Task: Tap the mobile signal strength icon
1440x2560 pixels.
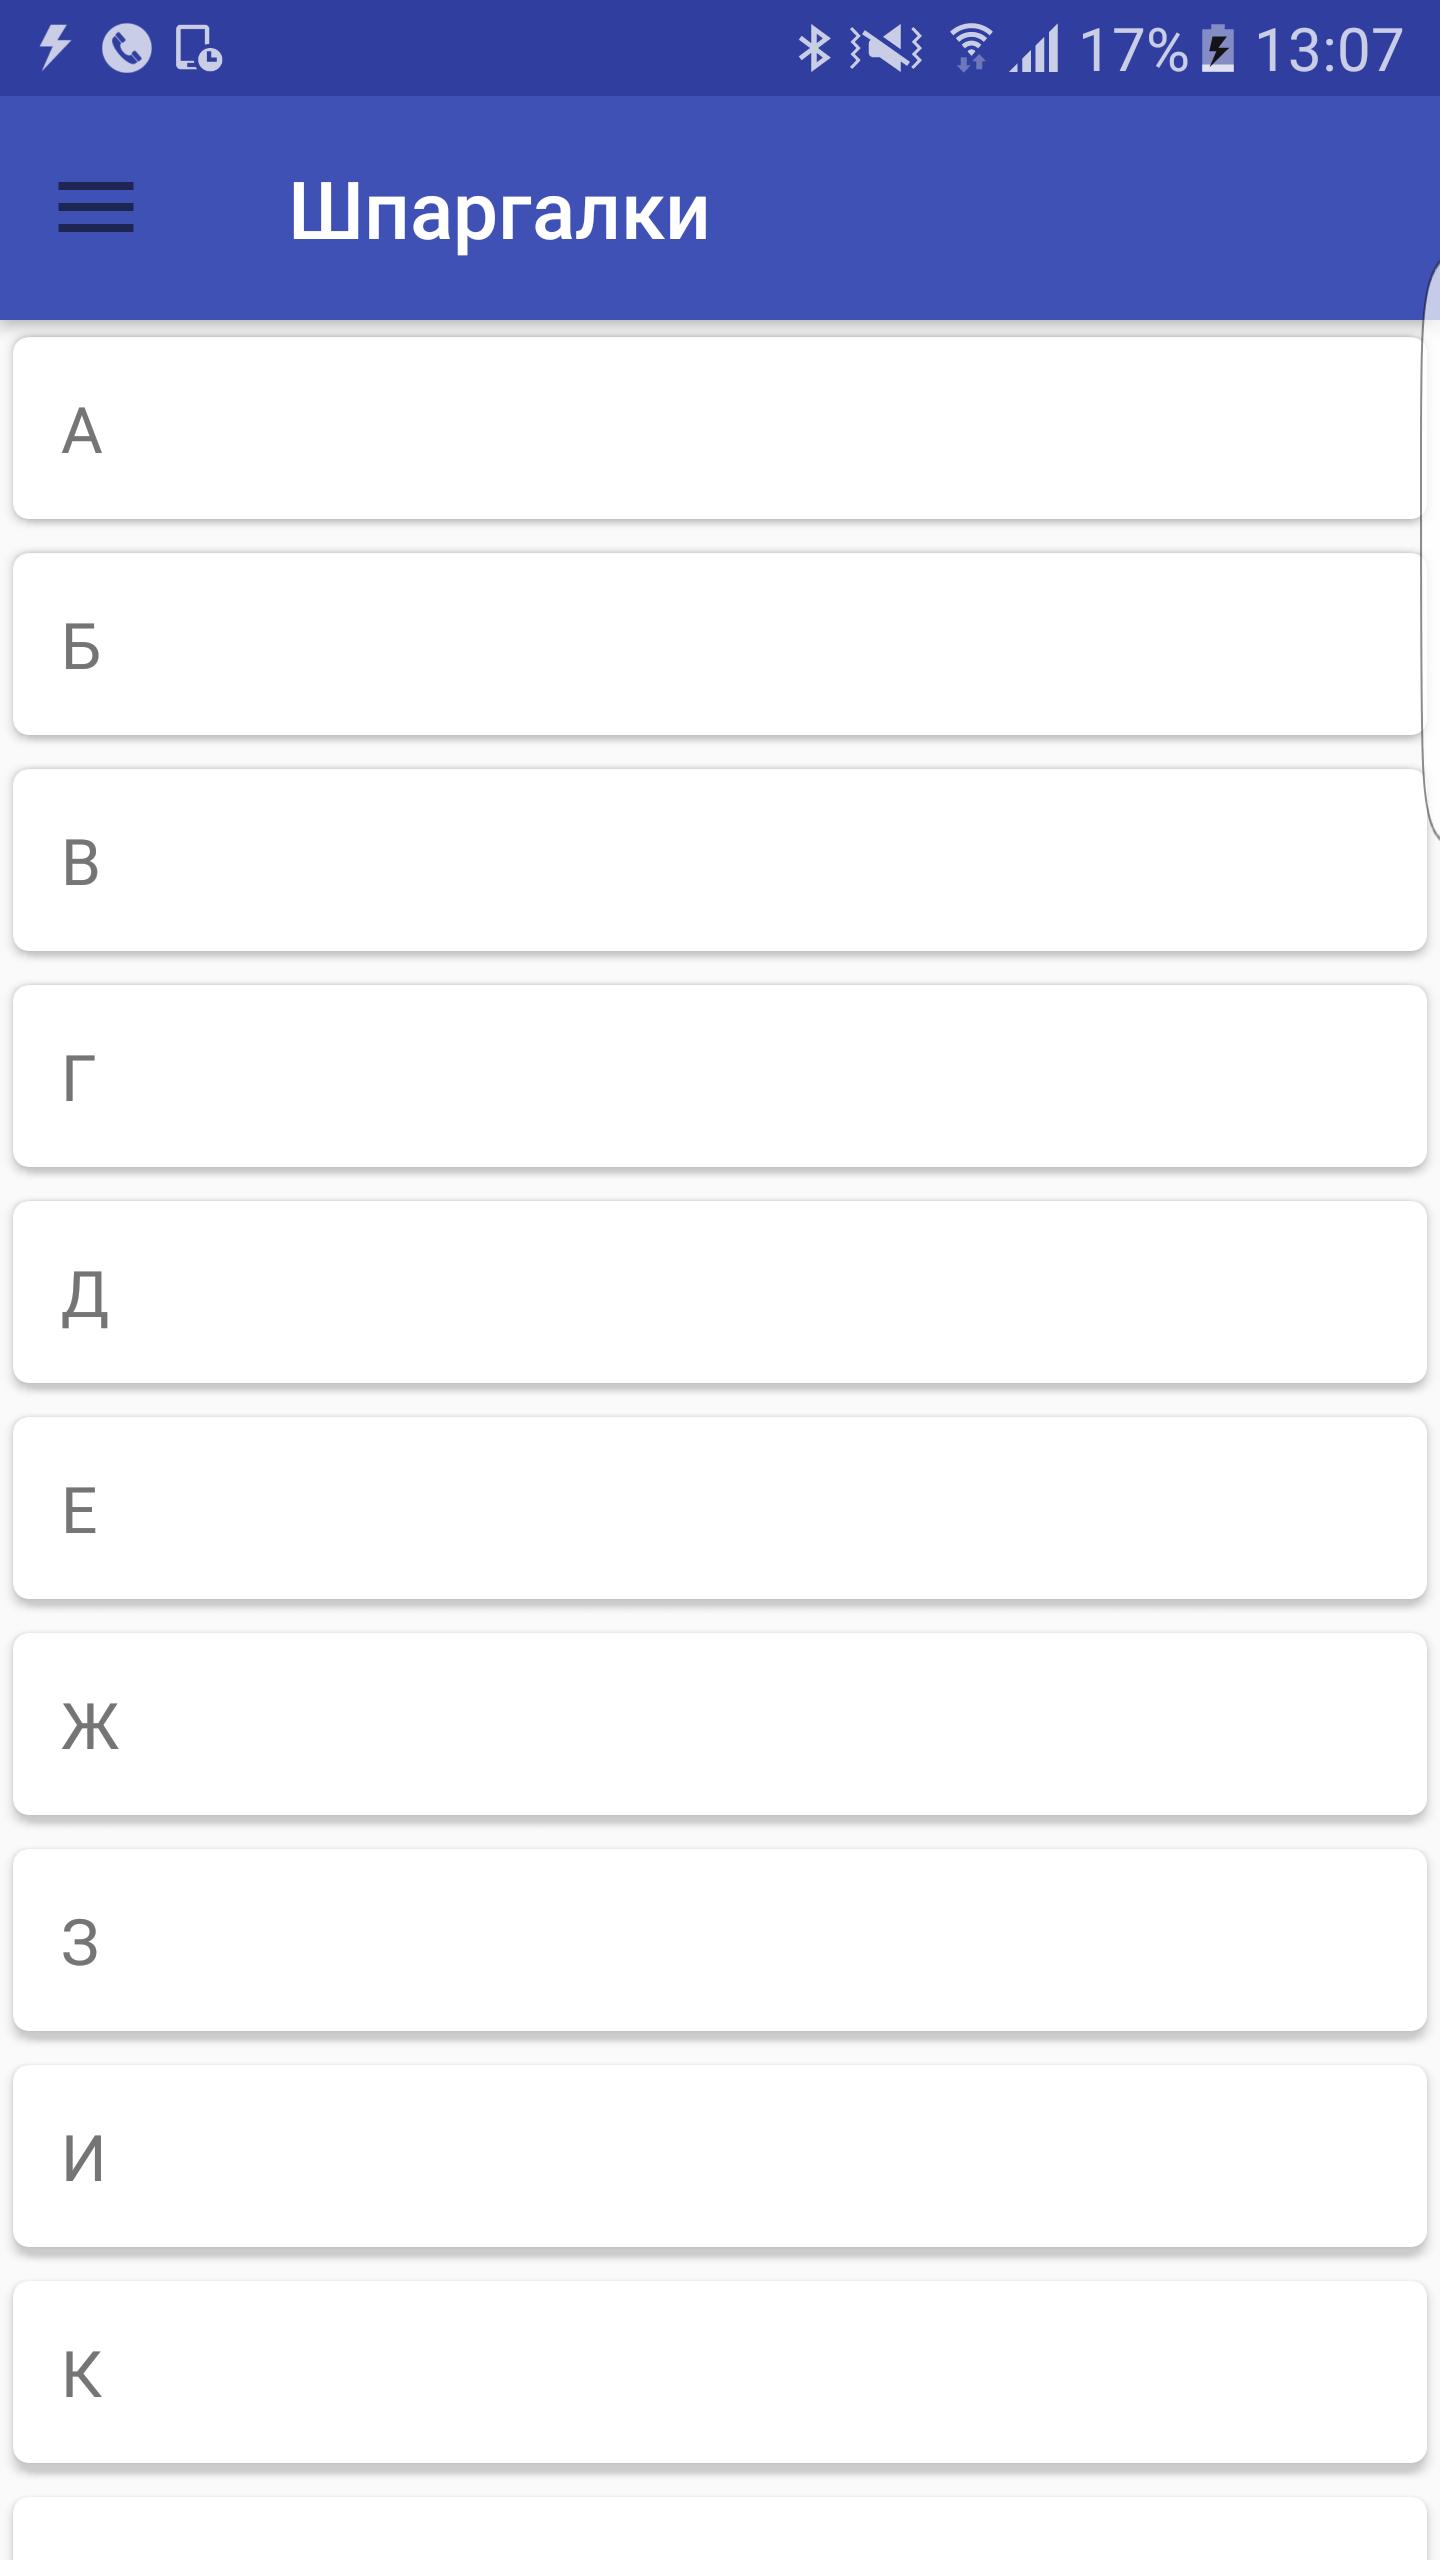Action: (1035, 48)
